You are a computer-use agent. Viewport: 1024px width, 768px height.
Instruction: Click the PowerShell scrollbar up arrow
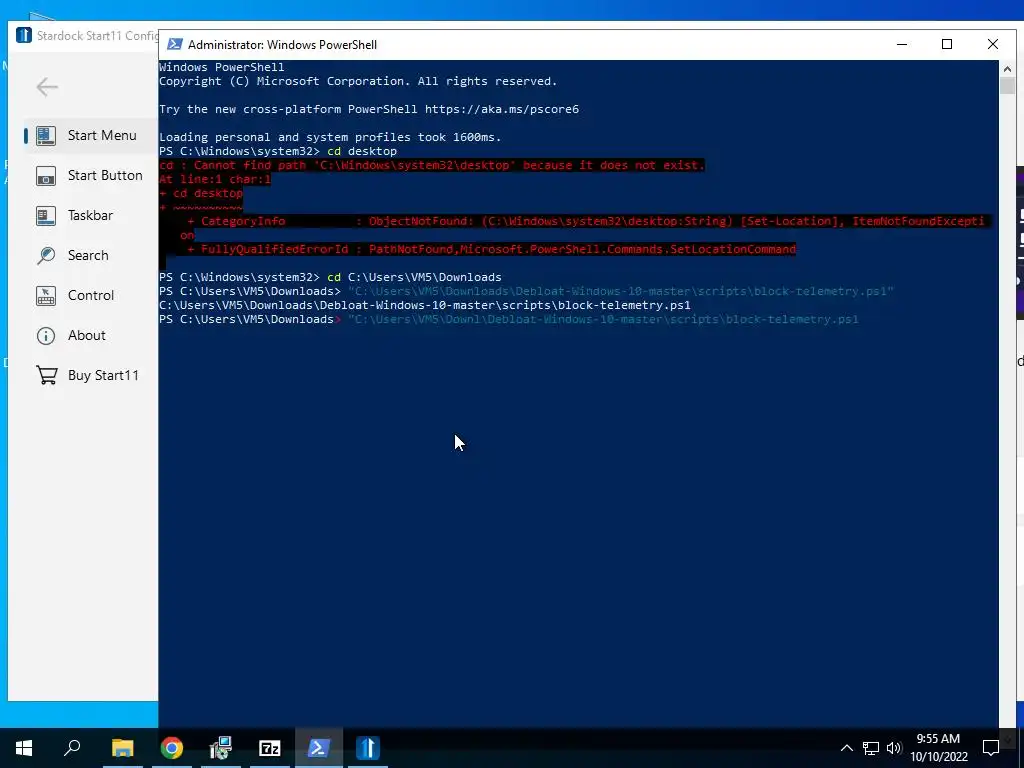click(1007, 69)
